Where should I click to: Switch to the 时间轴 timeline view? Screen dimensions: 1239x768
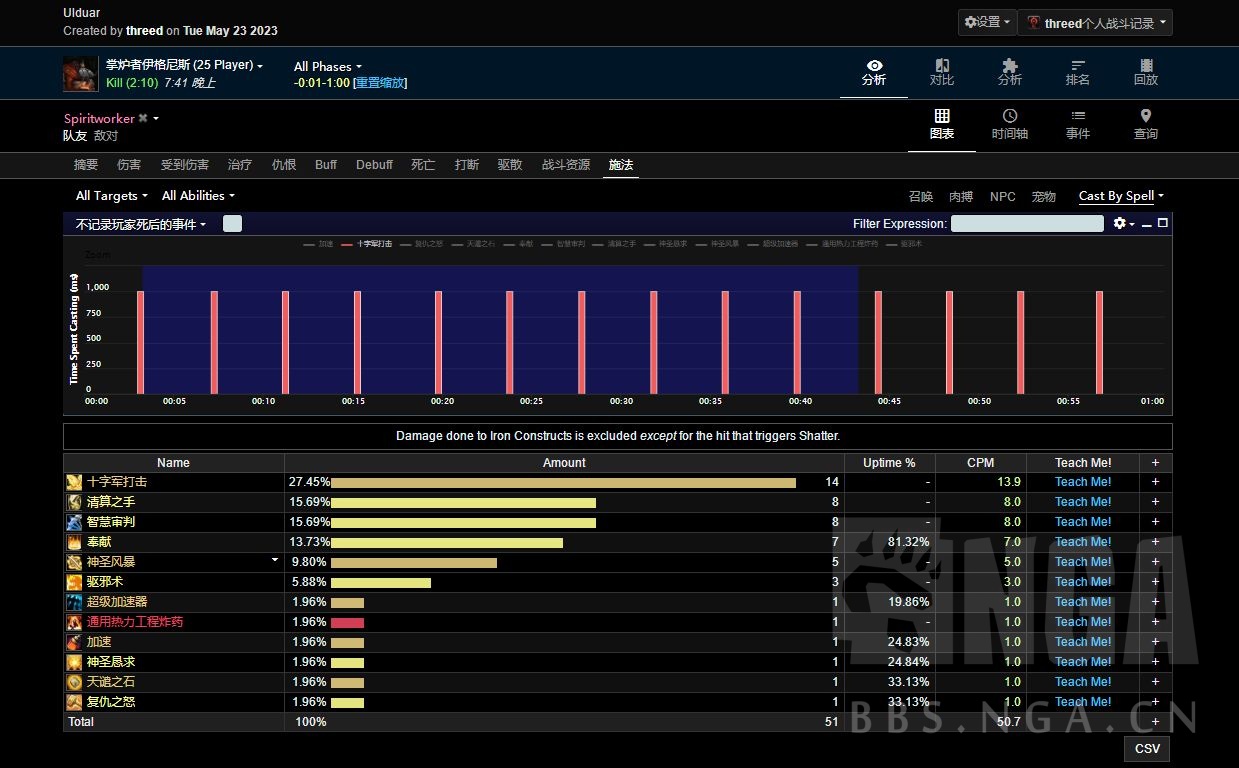[x=1010, y=125]
